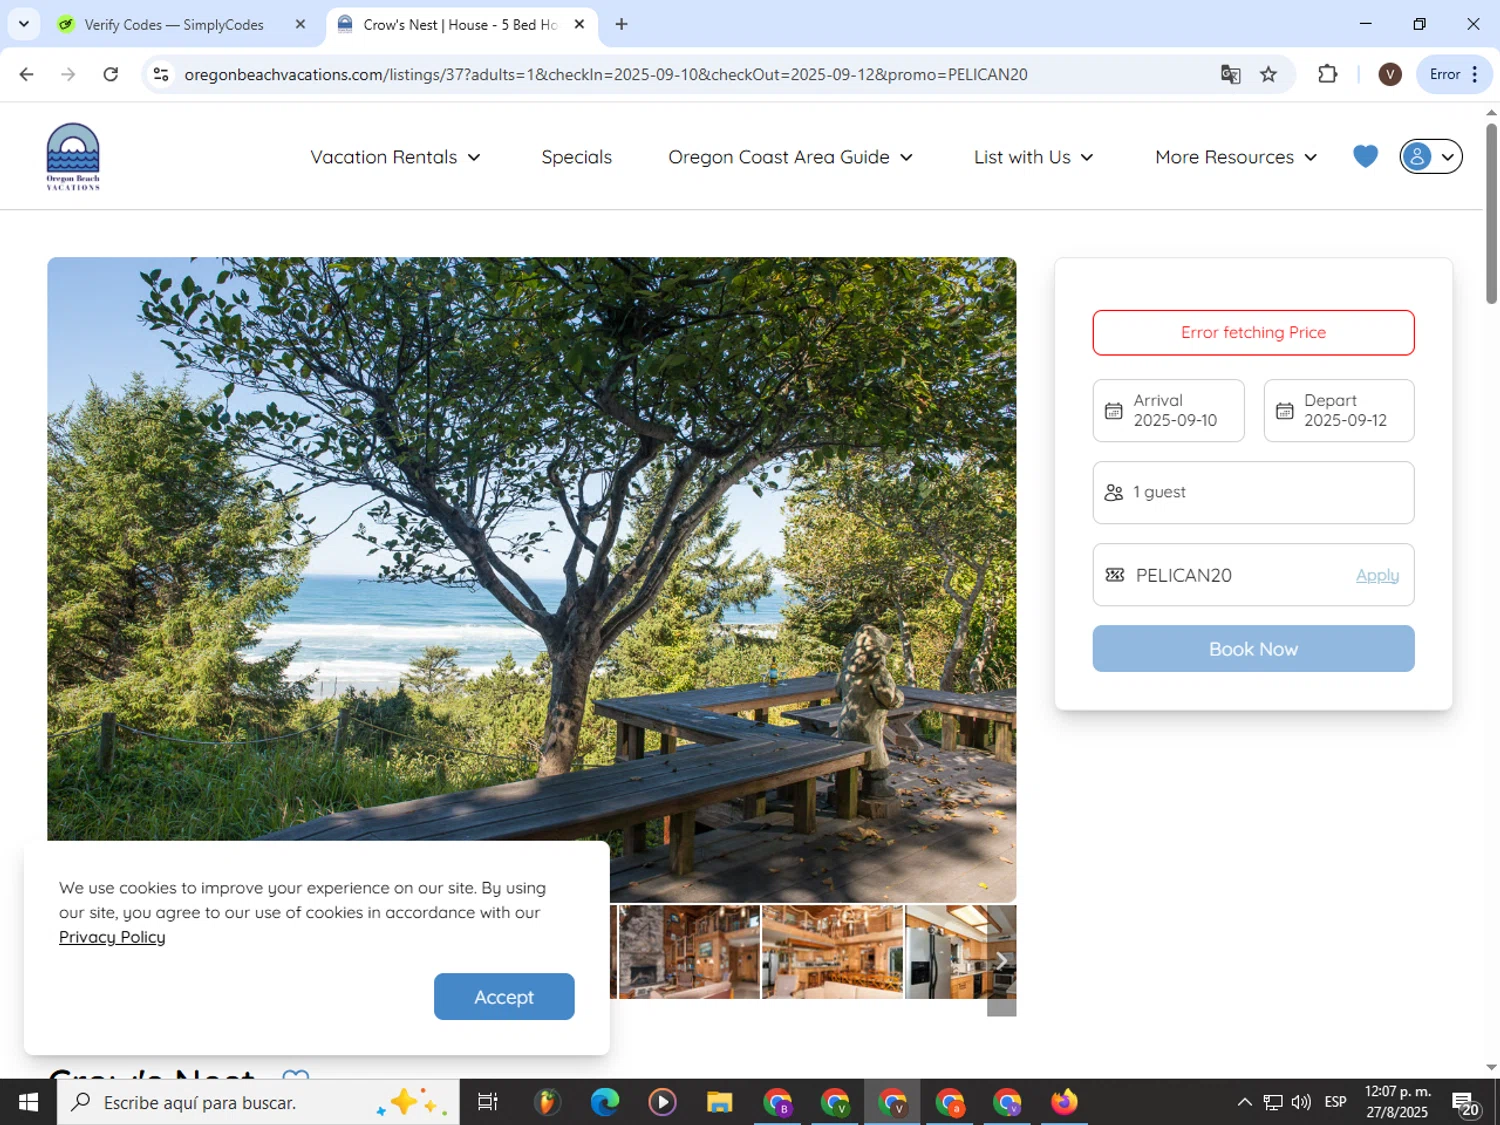Go back in browser history
This screenshot has height=1125, width=1500.
tap(27, 74)
